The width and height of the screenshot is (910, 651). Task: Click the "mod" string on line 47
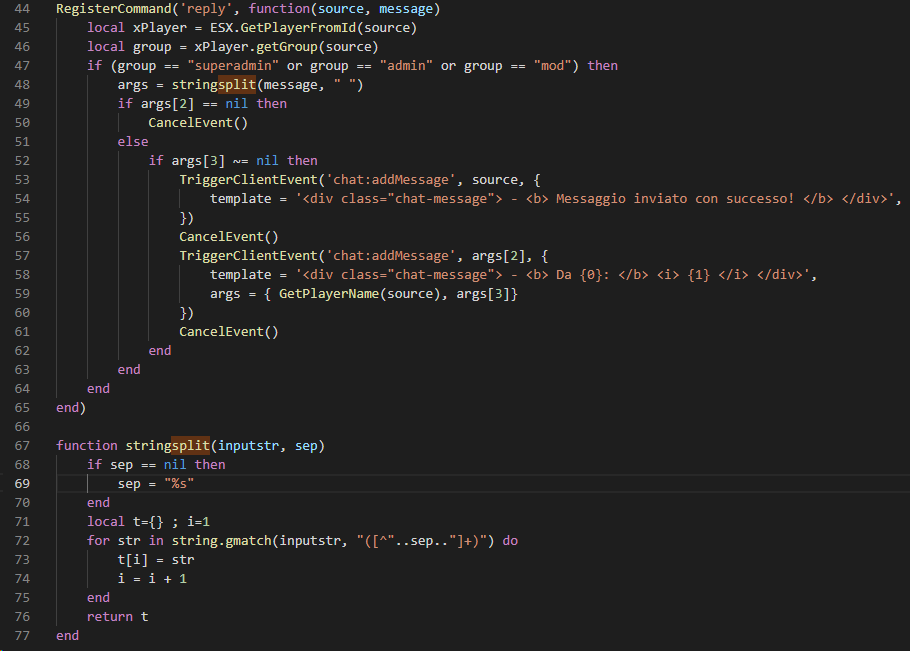pyautogui.click(x=552, y=66)
